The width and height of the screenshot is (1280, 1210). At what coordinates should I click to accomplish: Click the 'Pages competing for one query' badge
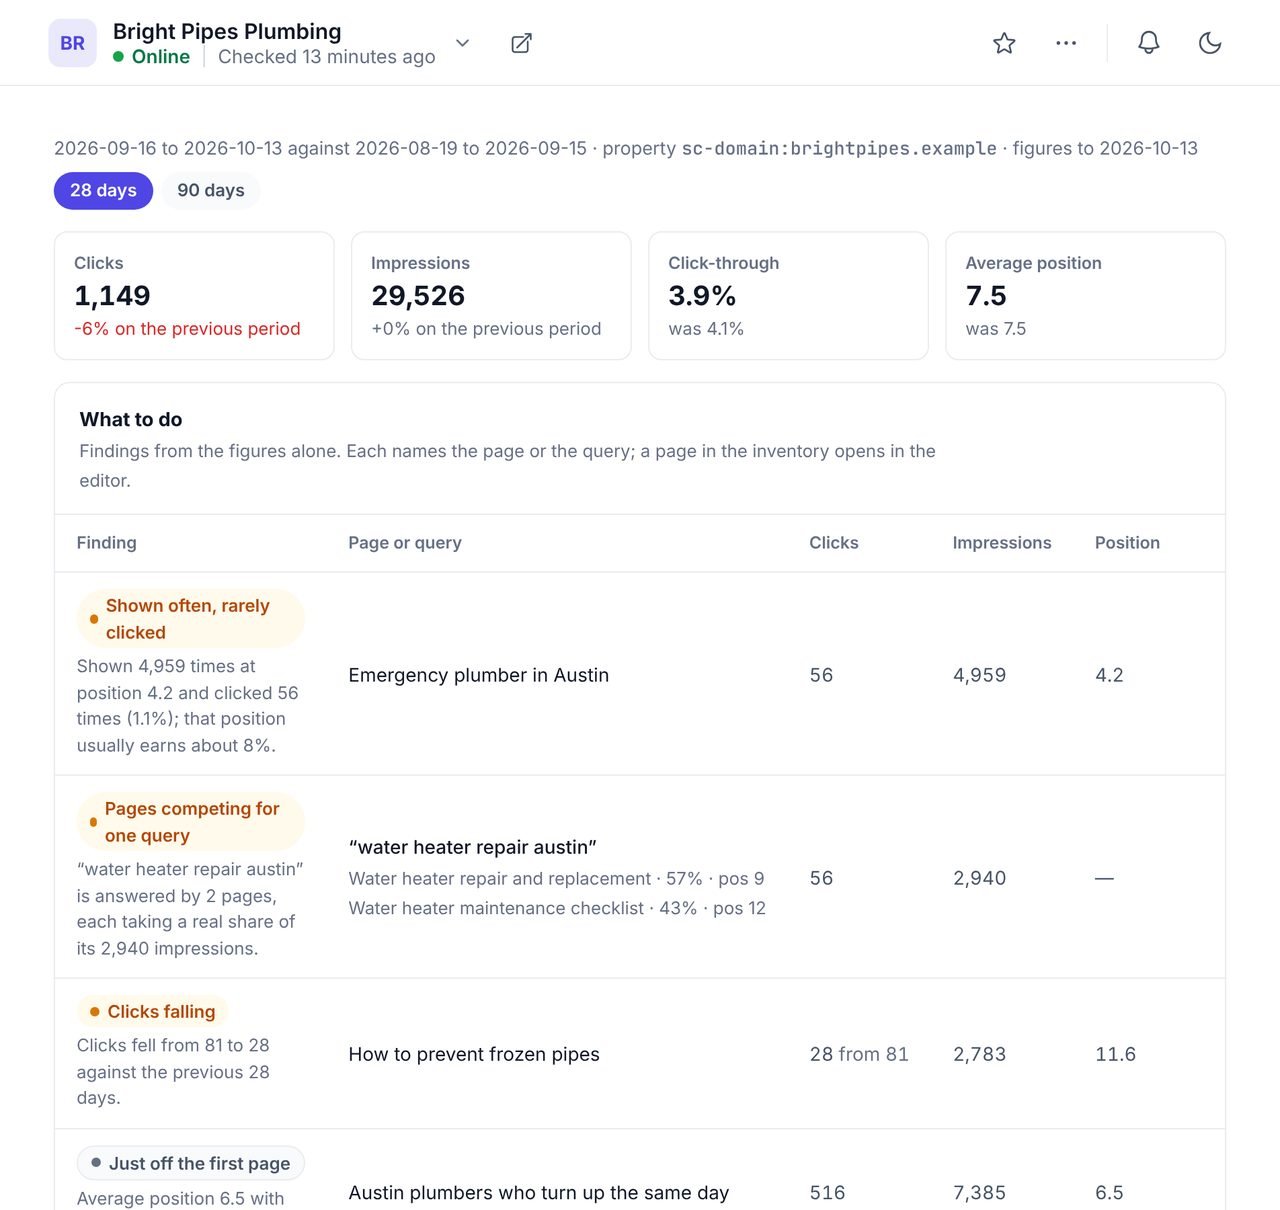[x=190, y=822]
